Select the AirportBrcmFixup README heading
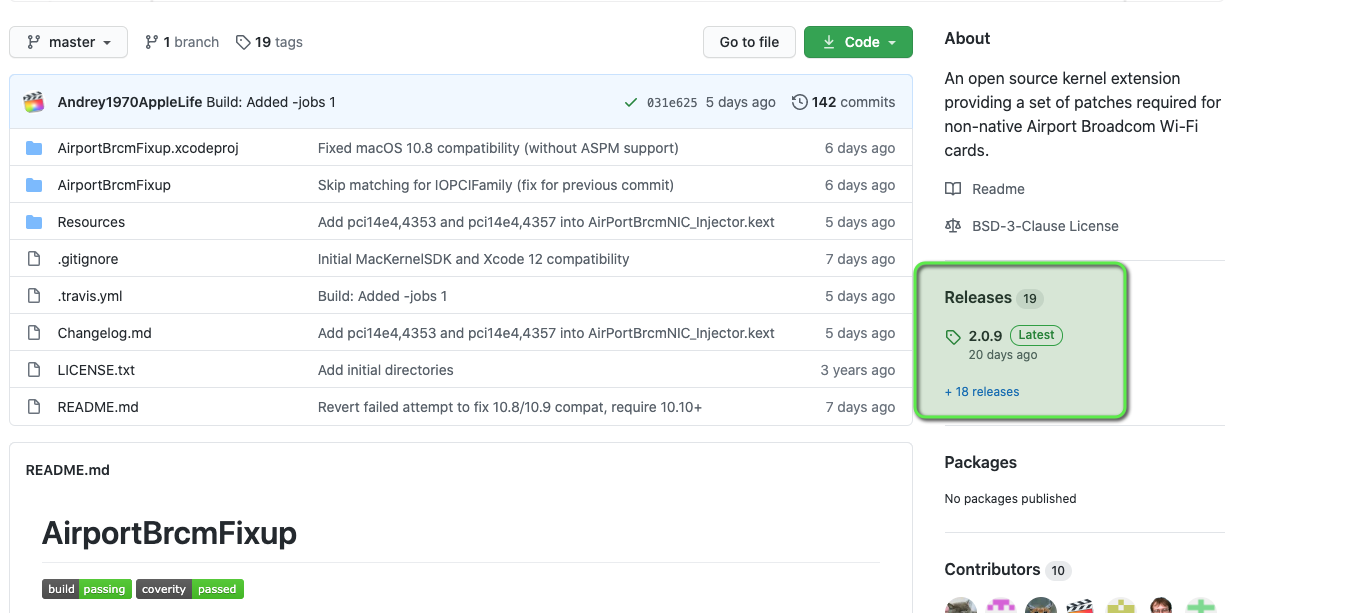The width and height of the screenshot is (1360, 613). 169,533
